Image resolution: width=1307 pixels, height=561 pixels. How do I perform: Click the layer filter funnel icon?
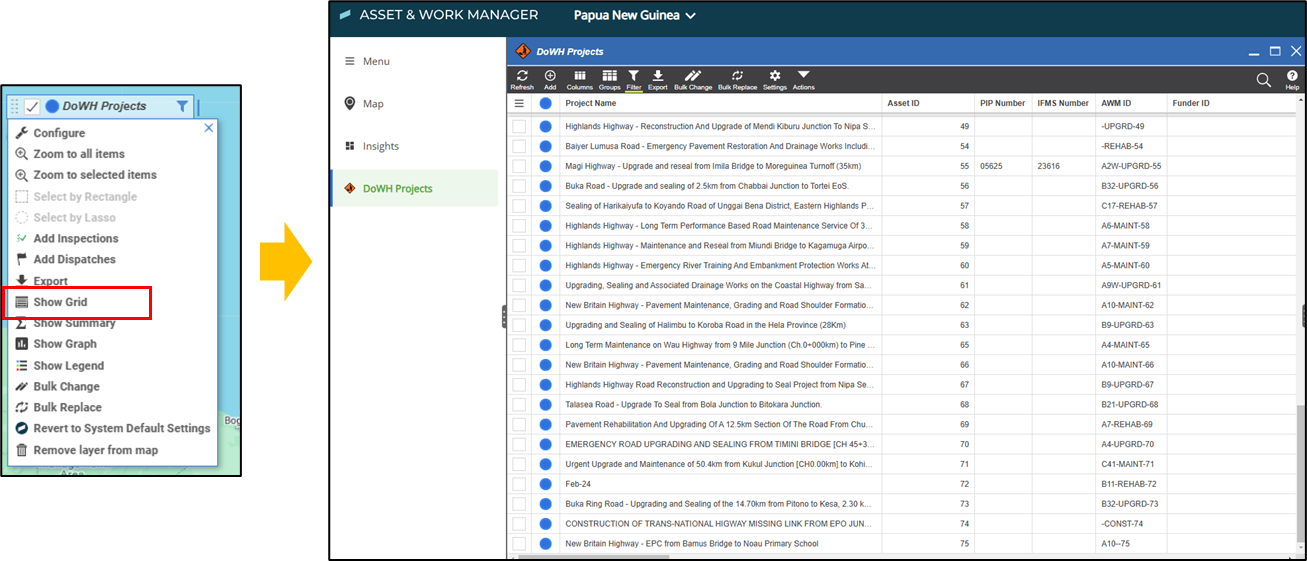182,106
